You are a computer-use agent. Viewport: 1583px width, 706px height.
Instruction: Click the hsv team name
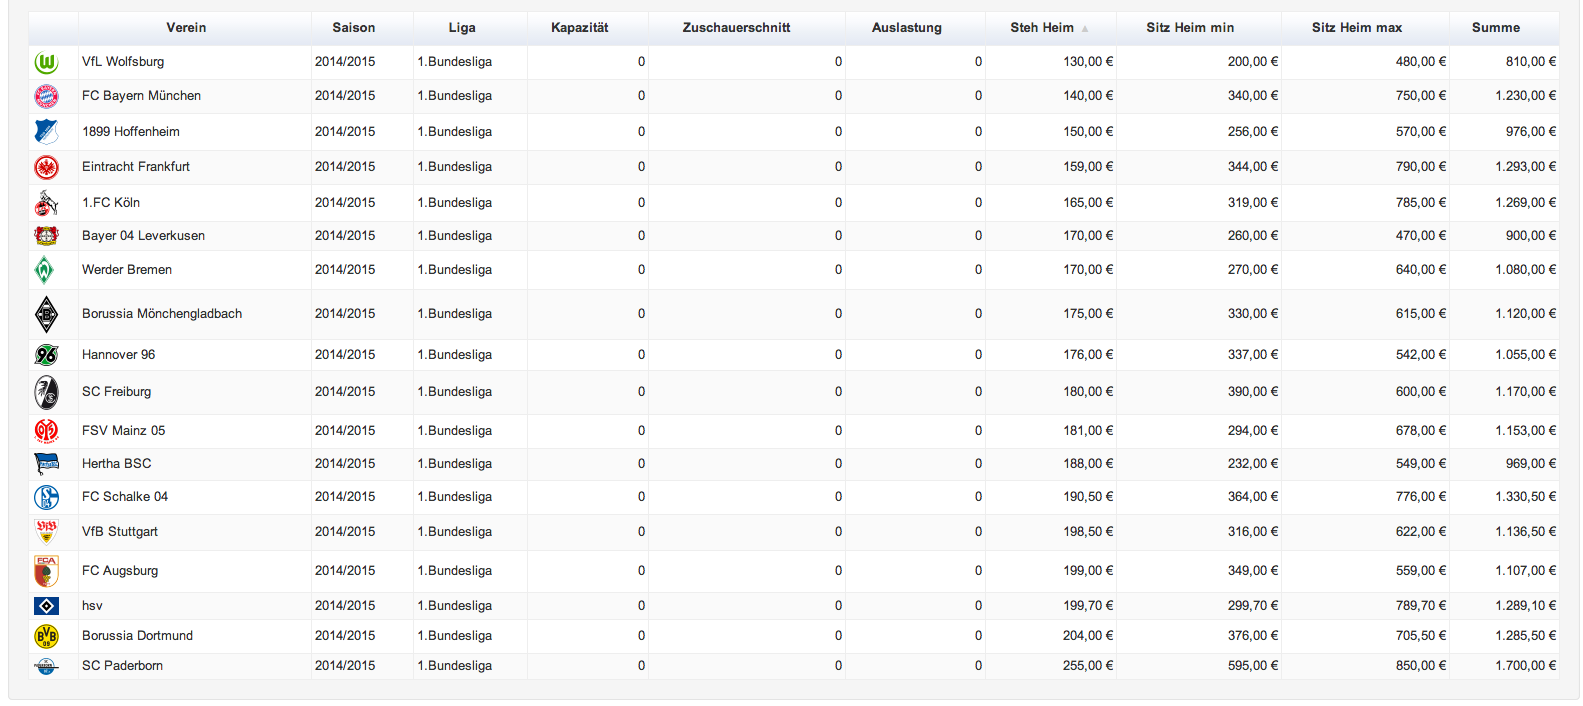coord(92,606)
